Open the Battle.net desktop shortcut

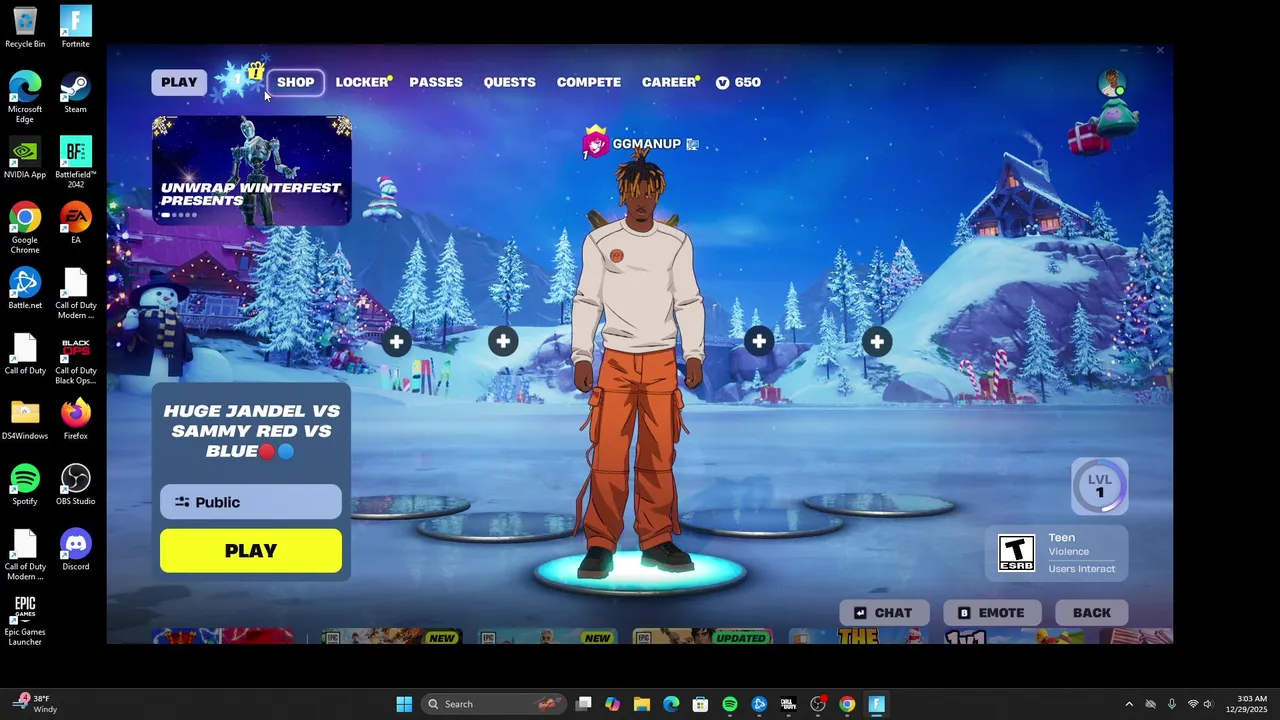tap(25, 288)
